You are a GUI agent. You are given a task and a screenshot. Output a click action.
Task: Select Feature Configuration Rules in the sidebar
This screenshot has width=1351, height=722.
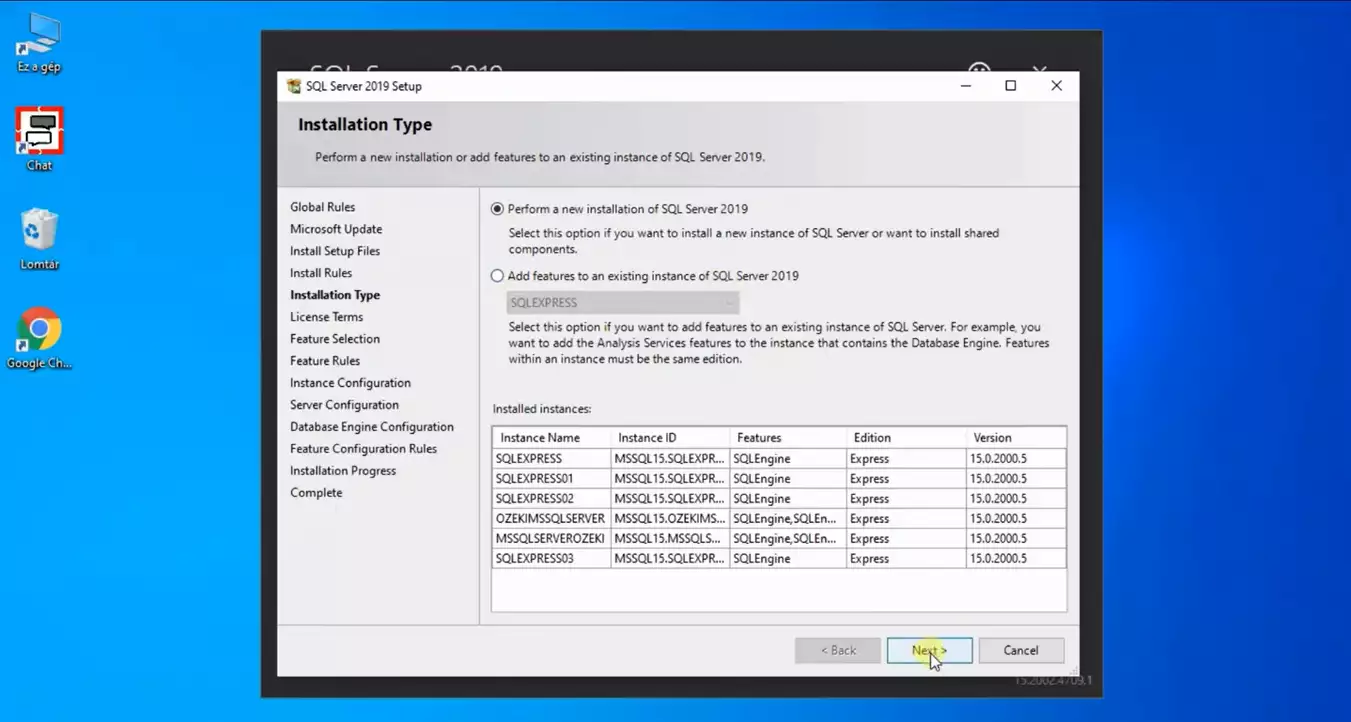(363, 449)
